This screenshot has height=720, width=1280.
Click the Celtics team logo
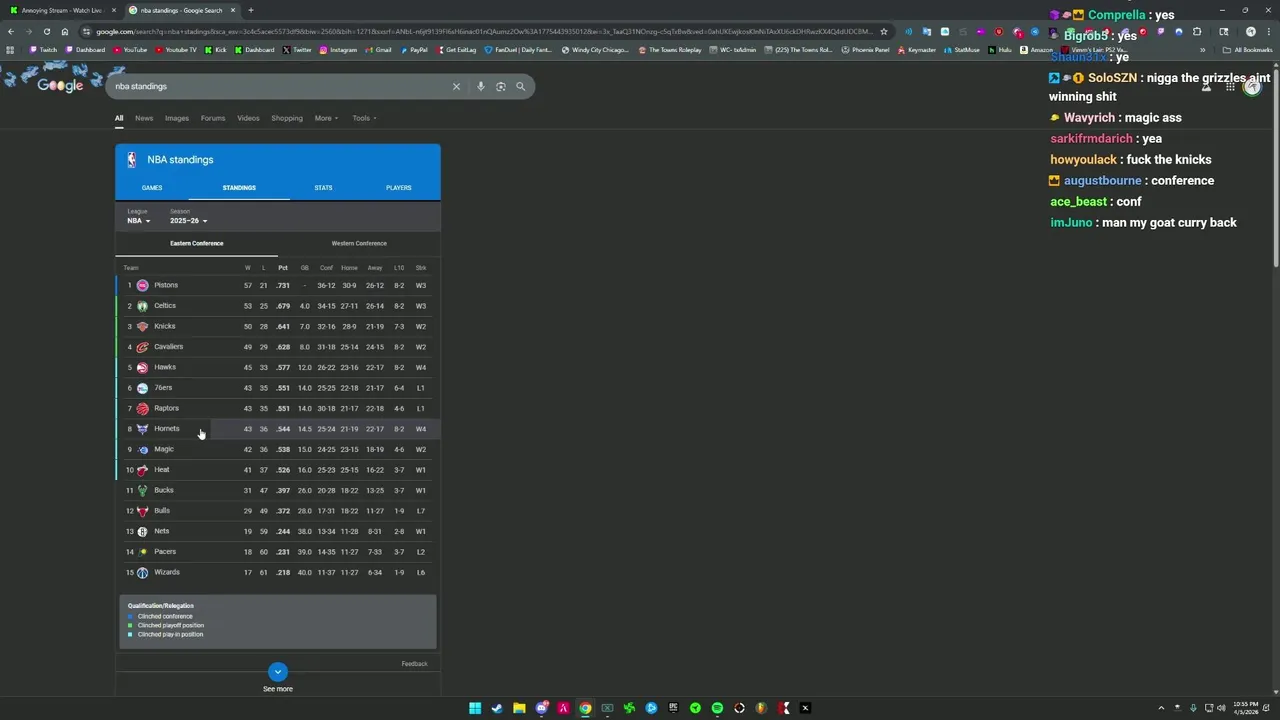pyautogui.click(x=142, y=306)
